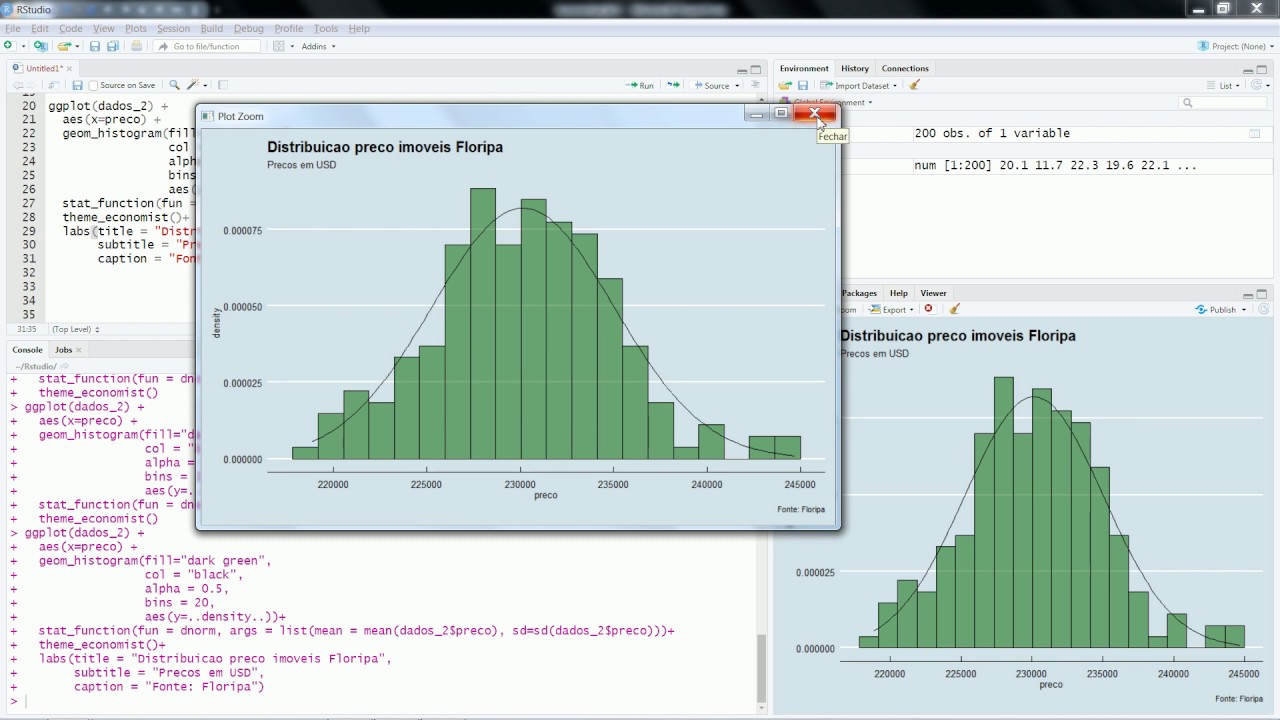Remove current plot with the red X icon

tap(929, 309)
